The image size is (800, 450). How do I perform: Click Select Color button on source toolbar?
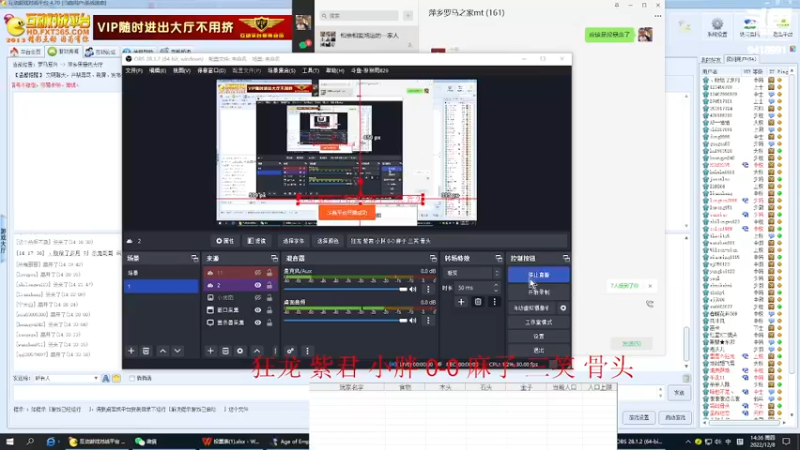tap(328, 241)
